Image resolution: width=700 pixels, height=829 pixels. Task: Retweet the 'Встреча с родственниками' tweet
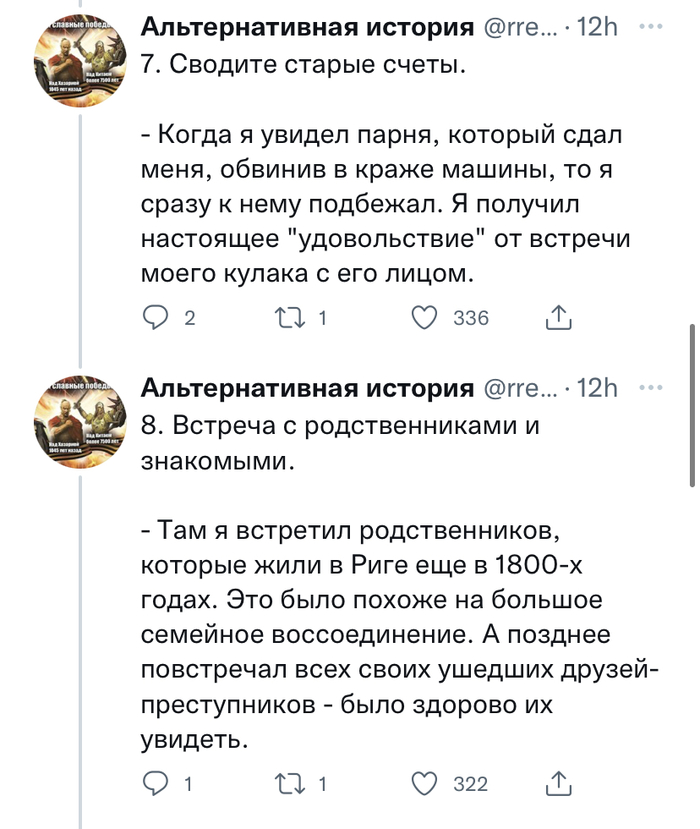pos(289,783)
